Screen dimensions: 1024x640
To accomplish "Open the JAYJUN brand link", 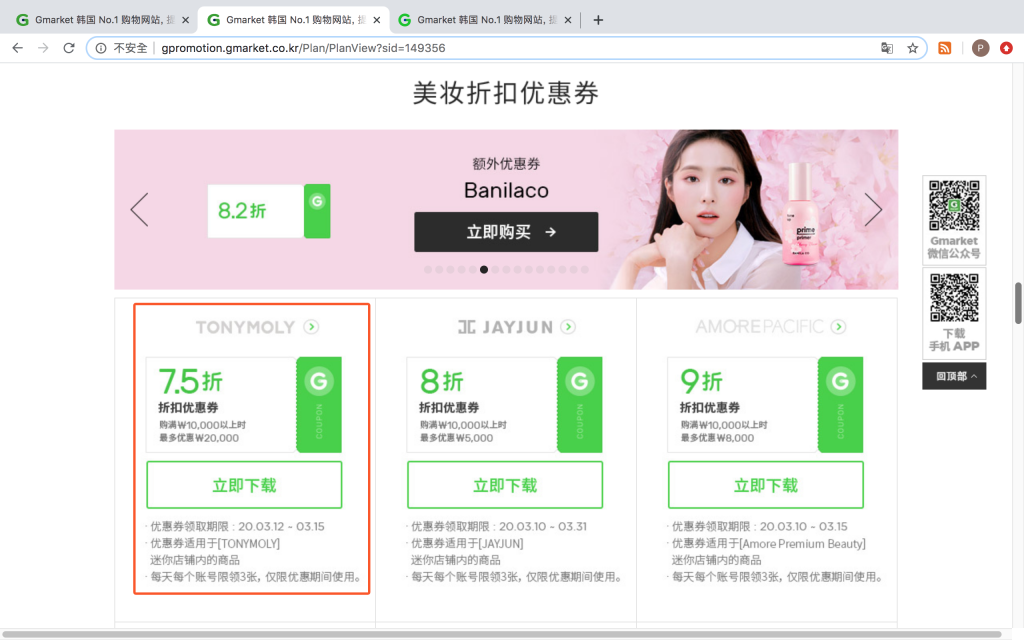I will click(505, 327).
